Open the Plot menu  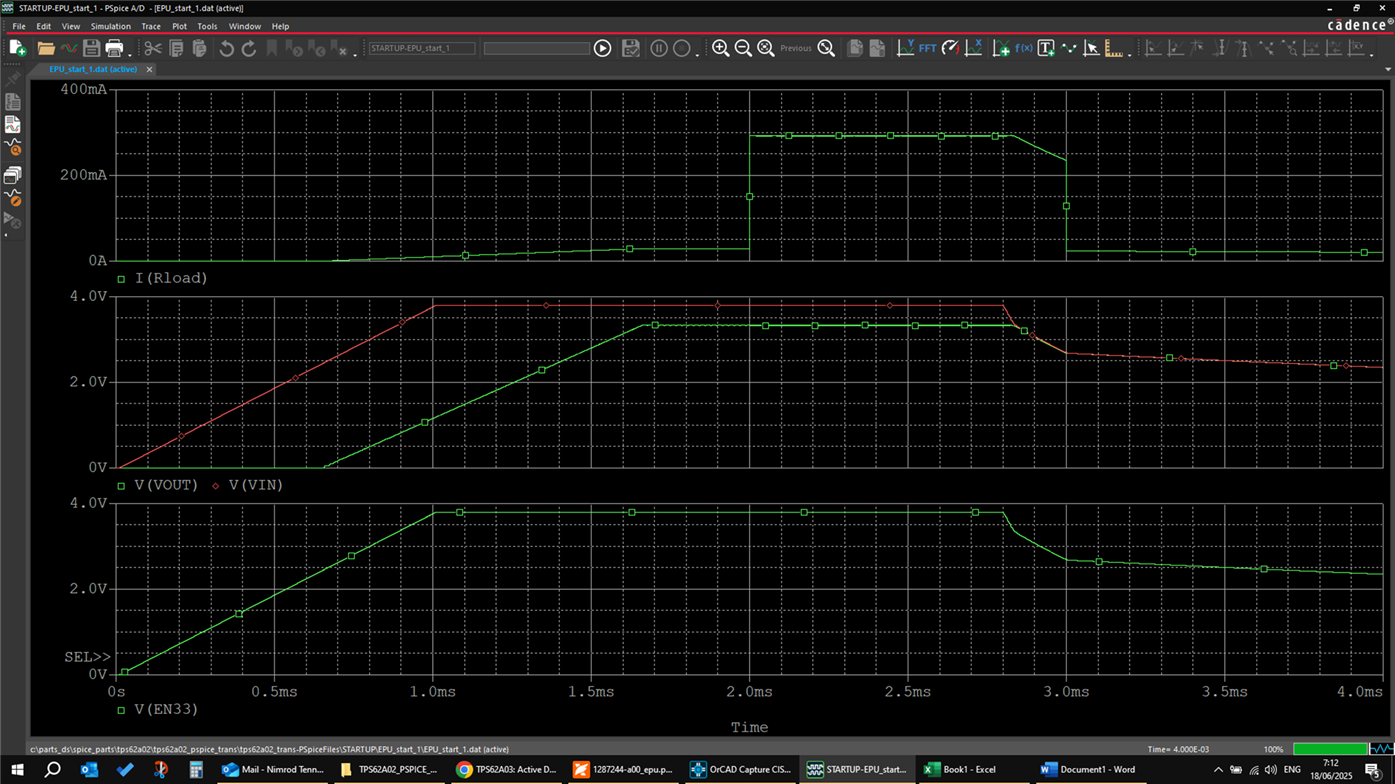click(179, 26)
